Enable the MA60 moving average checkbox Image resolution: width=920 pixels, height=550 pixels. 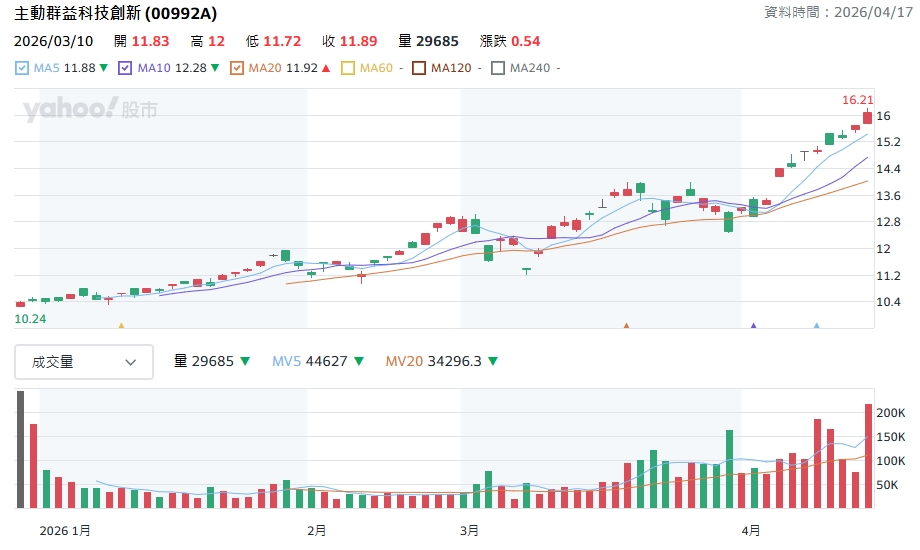[348, 68]
